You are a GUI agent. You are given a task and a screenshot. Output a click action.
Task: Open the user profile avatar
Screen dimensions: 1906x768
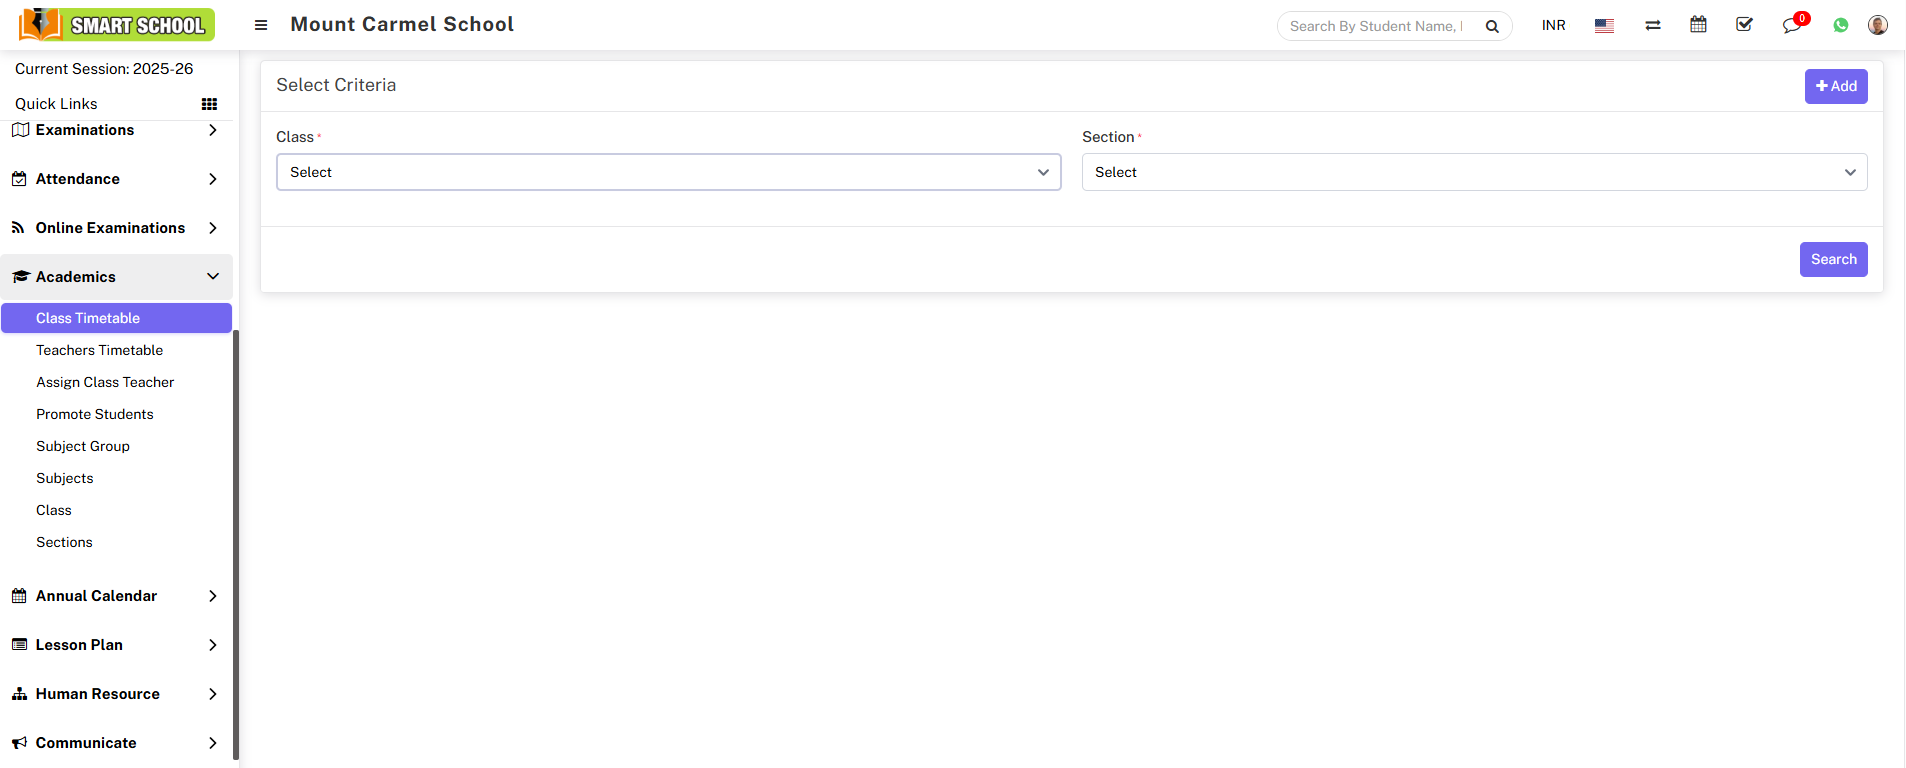click(1877, 25)
